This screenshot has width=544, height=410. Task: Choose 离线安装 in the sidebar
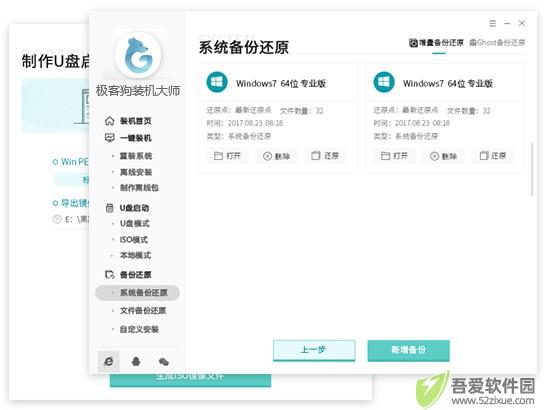click(136, 172)
